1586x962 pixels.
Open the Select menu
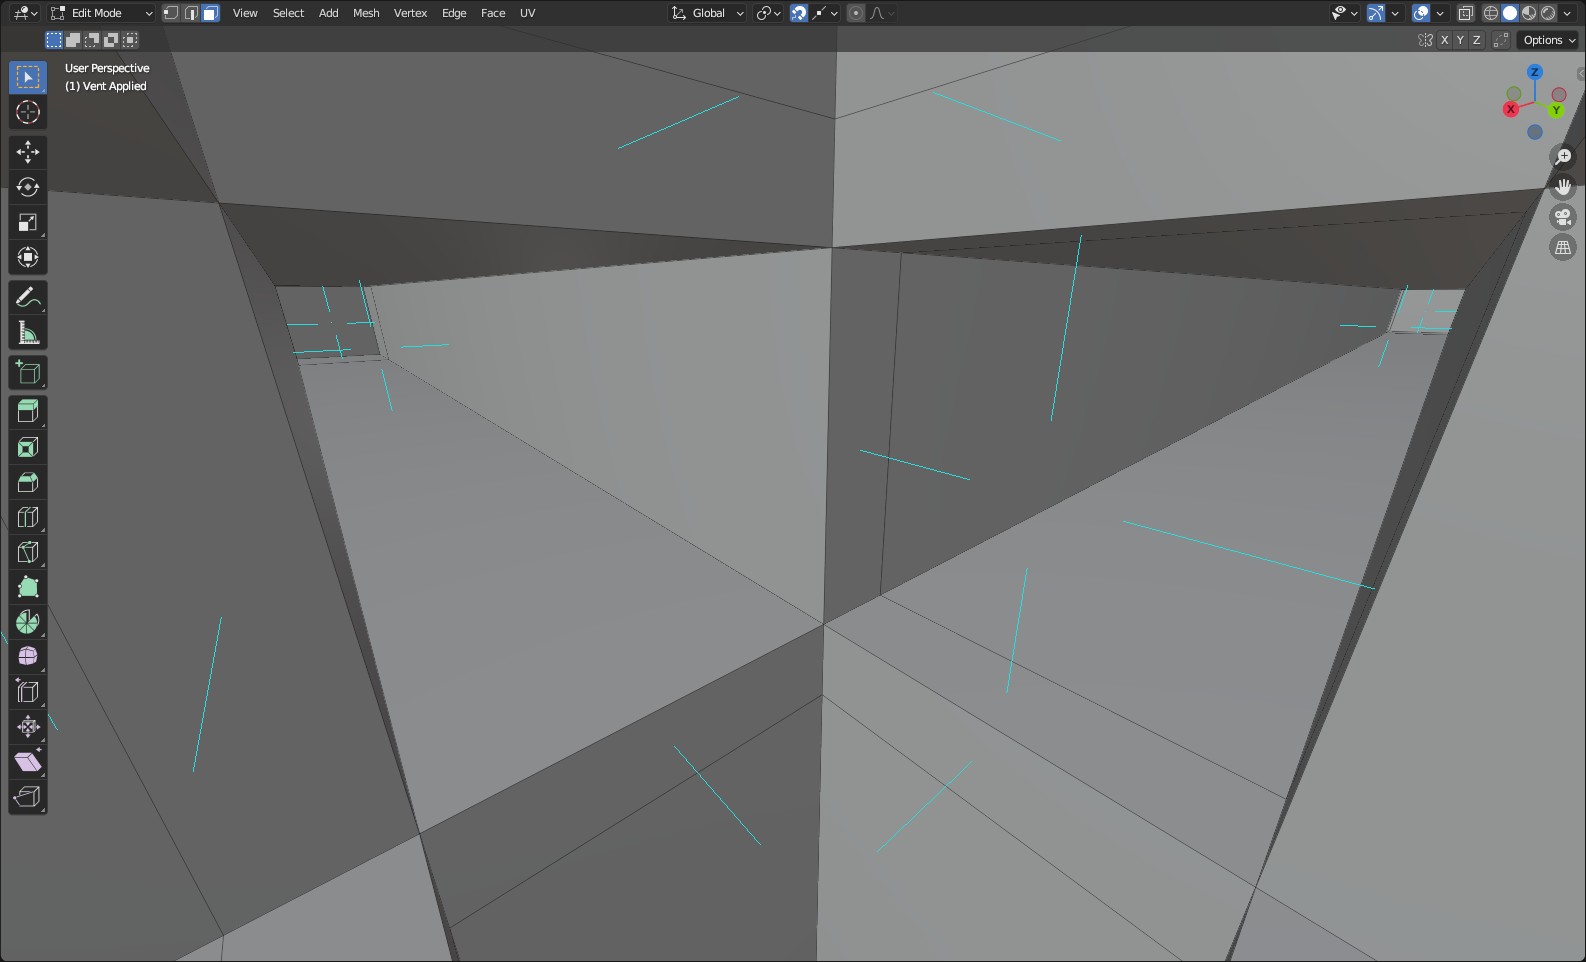(288, 13)
